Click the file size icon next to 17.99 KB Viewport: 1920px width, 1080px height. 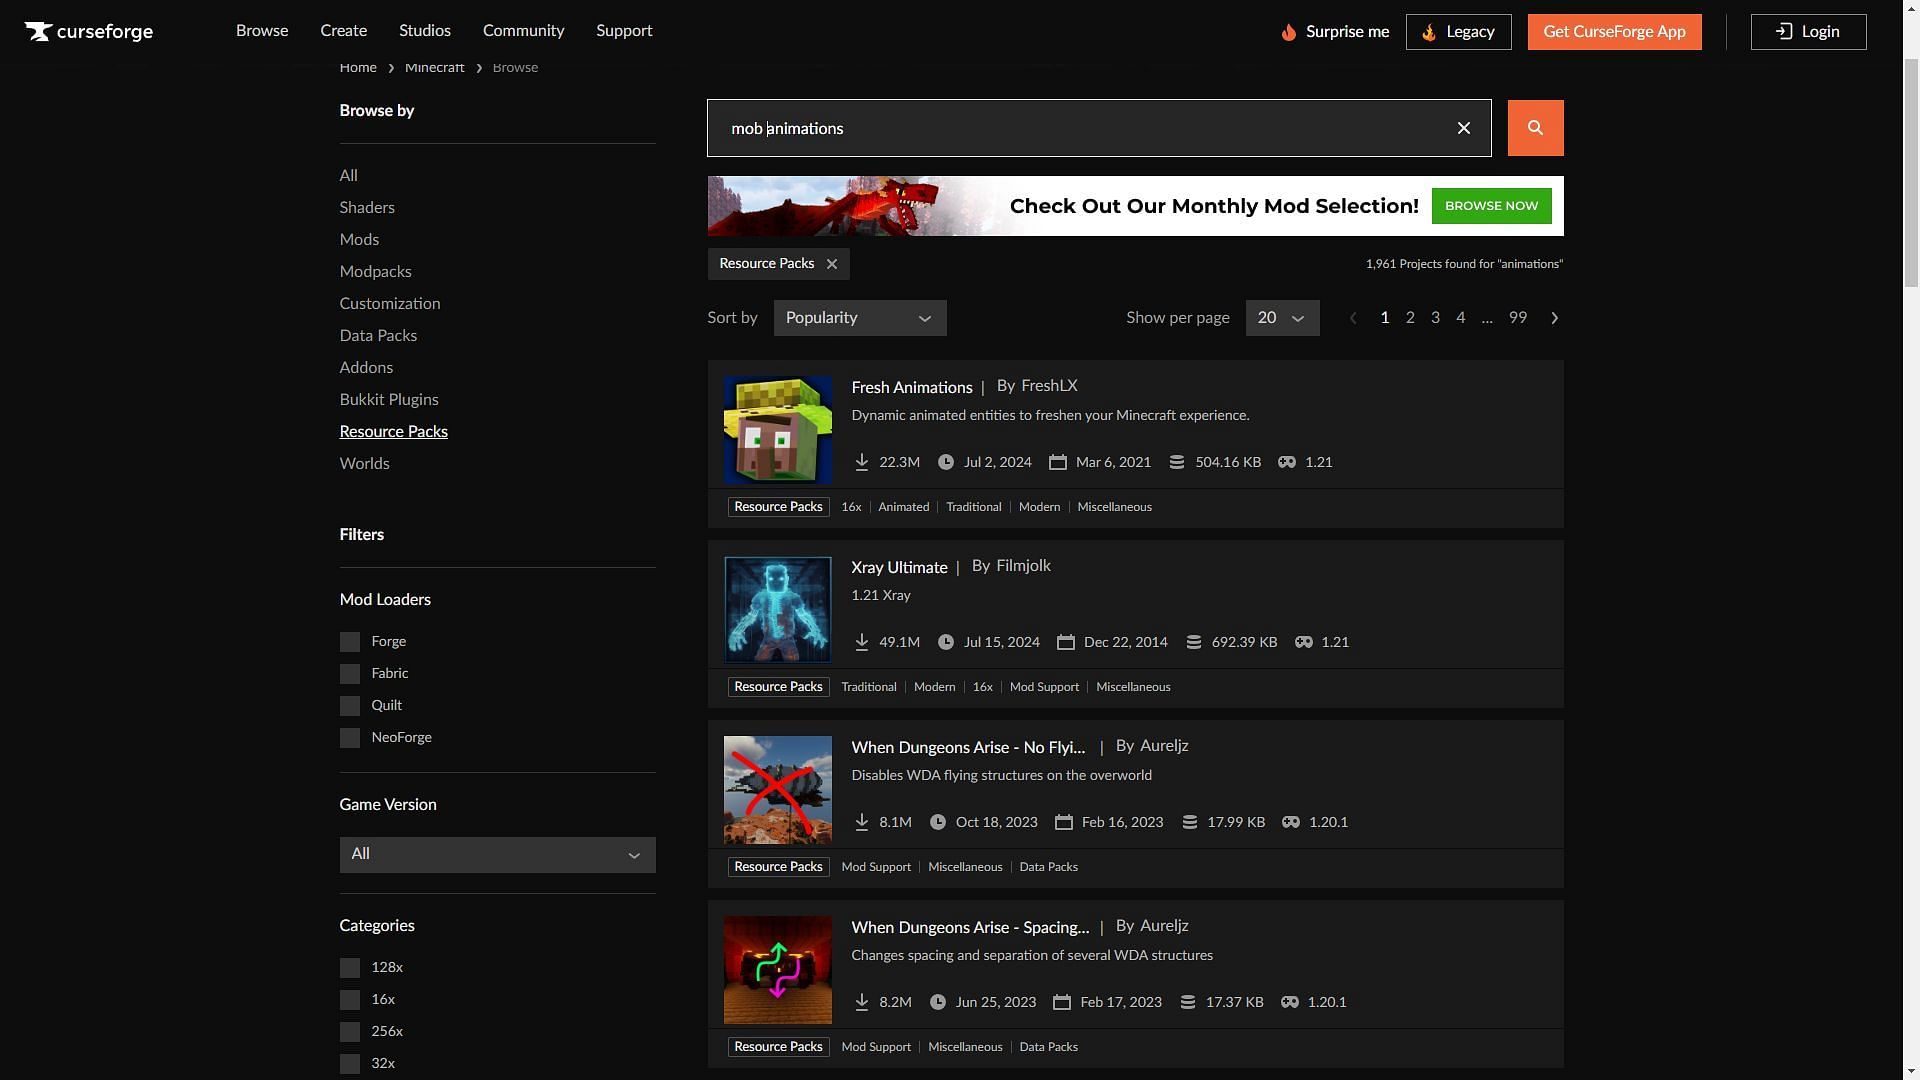(x=1189, y=822)
